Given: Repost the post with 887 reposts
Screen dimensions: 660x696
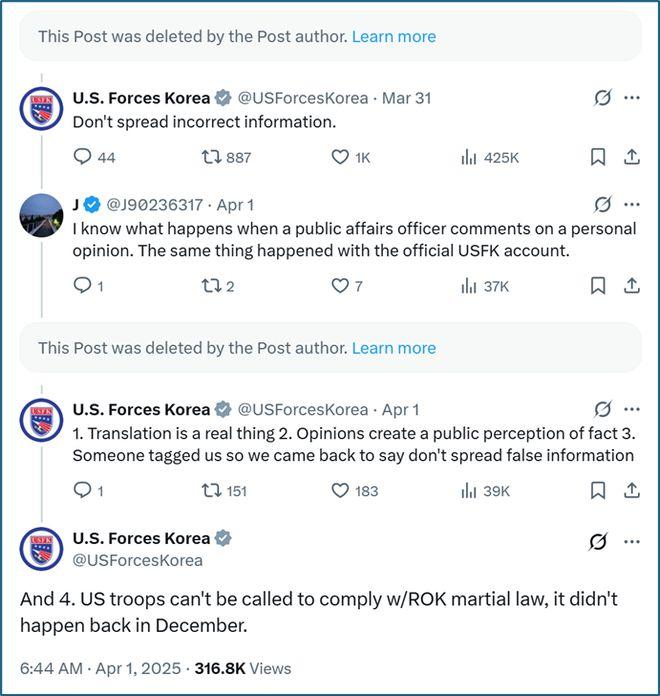Looking at the screenshot, I should [x=211, y=157].
